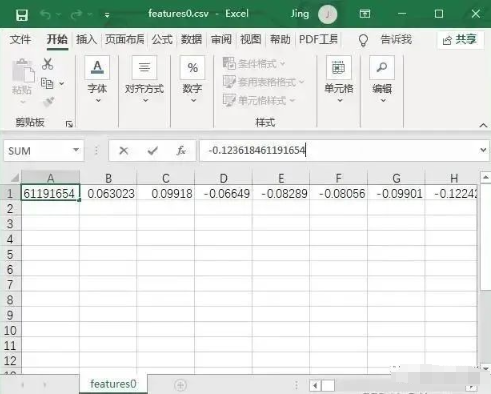Select column A header
The width and height of the screenshot is (491, 394).
pyautogui.click(x=50, y=178)
